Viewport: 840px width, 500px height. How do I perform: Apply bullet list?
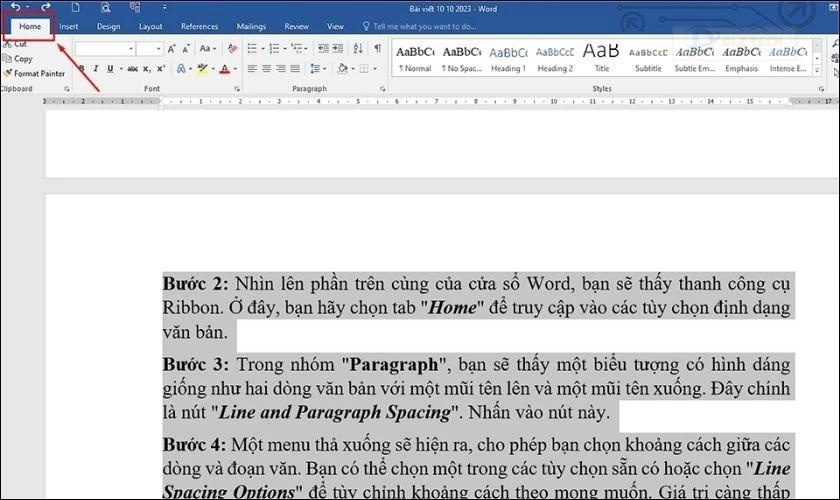[252, 49]
